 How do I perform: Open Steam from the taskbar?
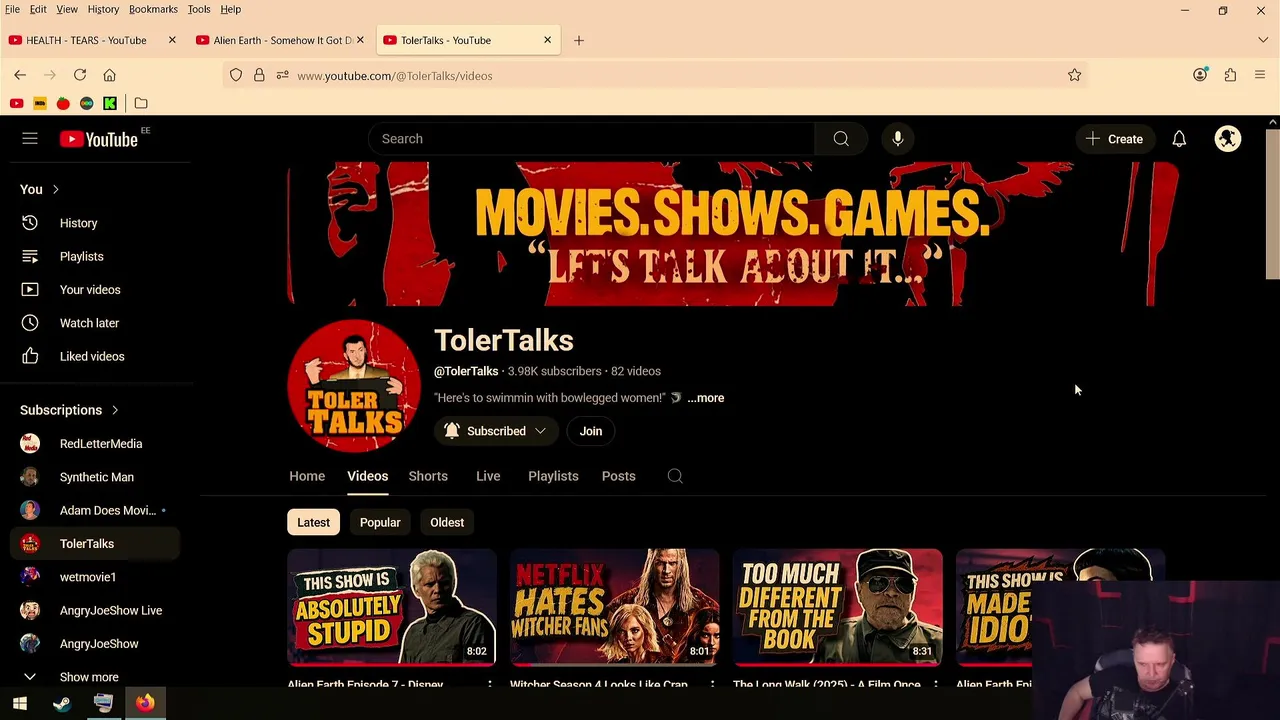pyautogui.click(x=62, y=703)
